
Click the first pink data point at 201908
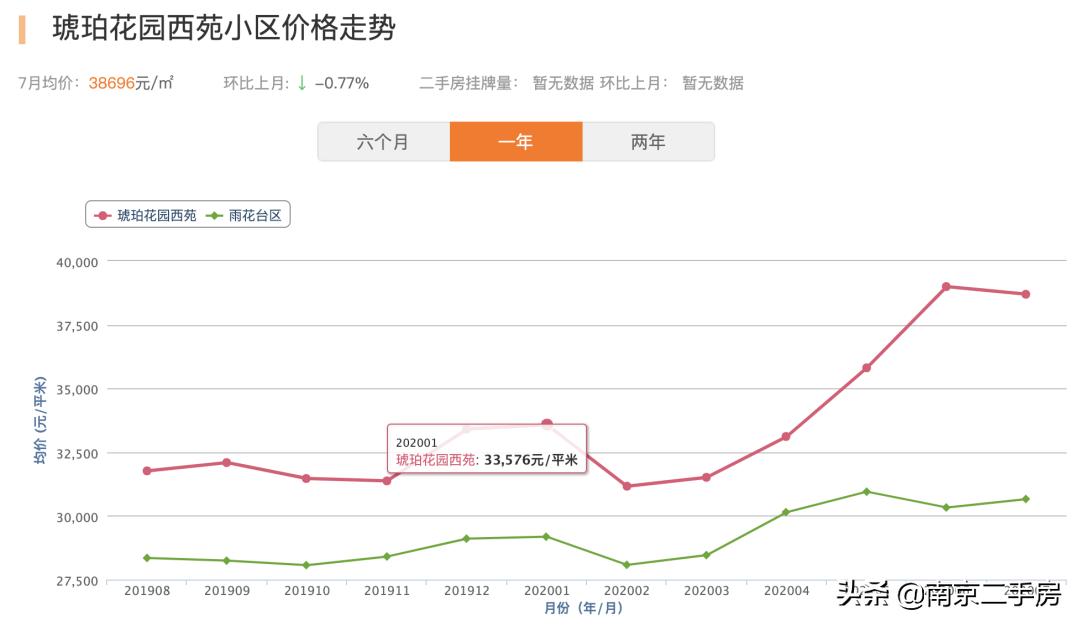[x=147, y=470]
